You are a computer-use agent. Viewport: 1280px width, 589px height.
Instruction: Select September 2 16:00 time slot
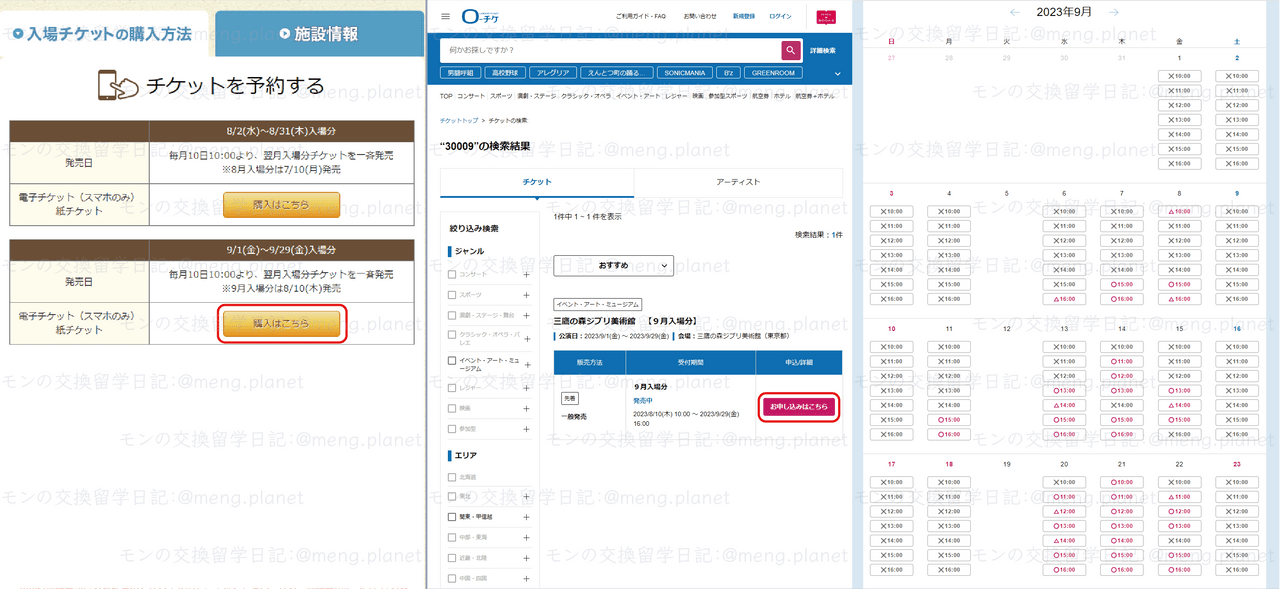[1238, 163]
